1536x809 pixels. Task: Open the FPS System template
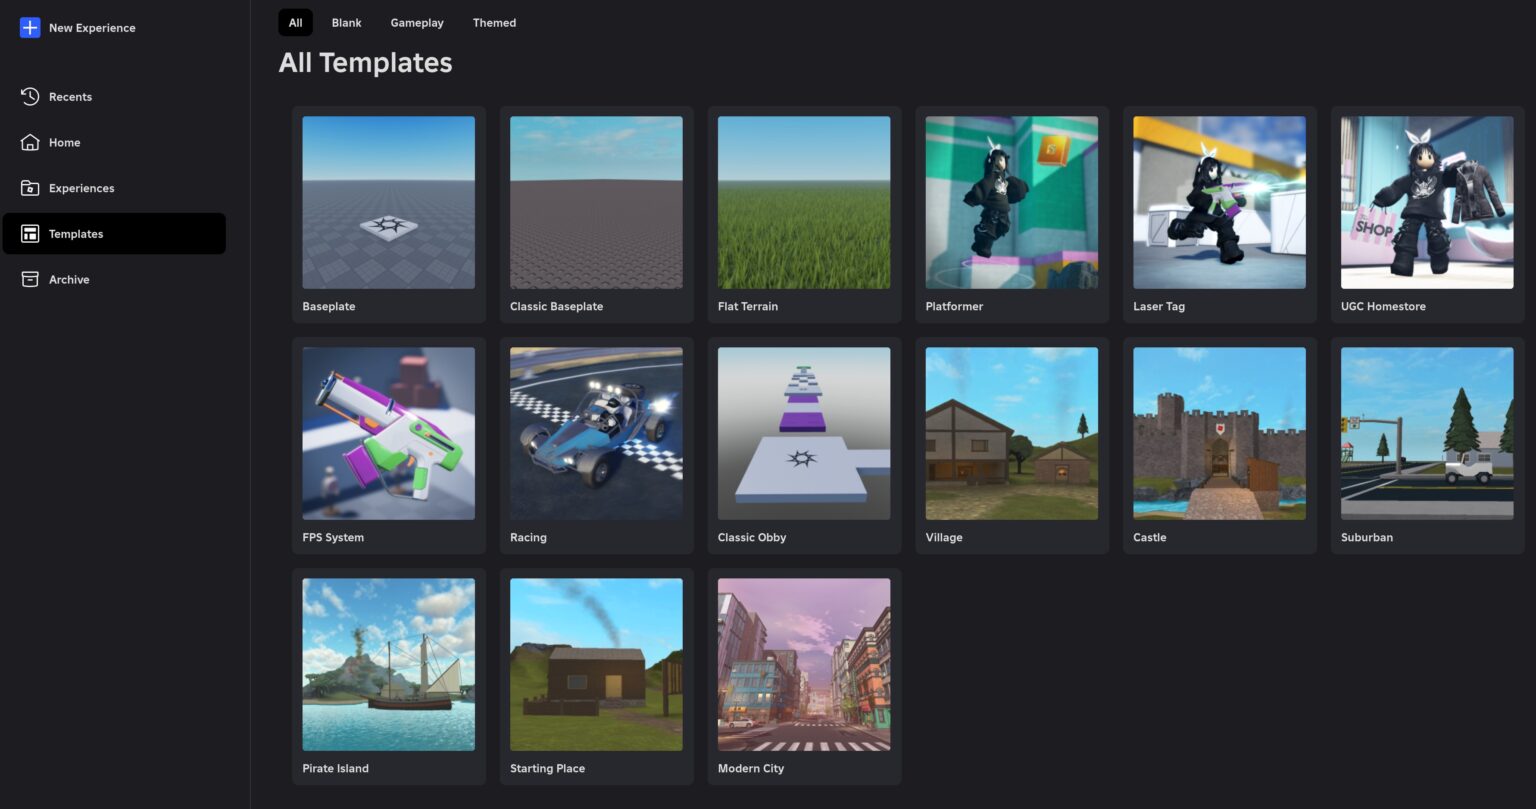click(388, 433)
